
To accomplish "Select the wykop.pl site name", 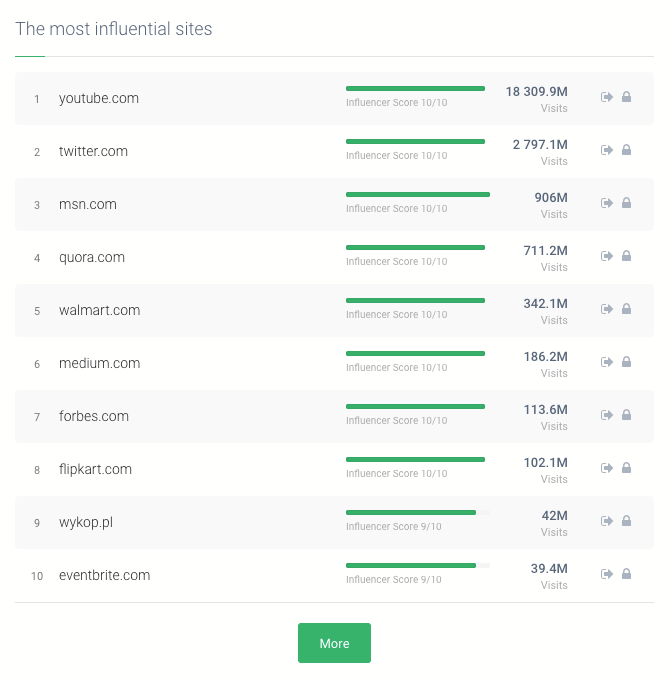I will [x=86, y=522].
